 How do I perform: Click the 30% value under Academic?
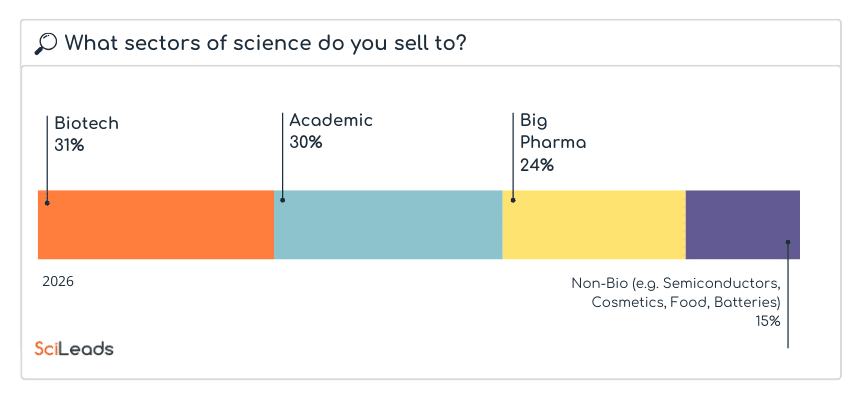(305, 143)
